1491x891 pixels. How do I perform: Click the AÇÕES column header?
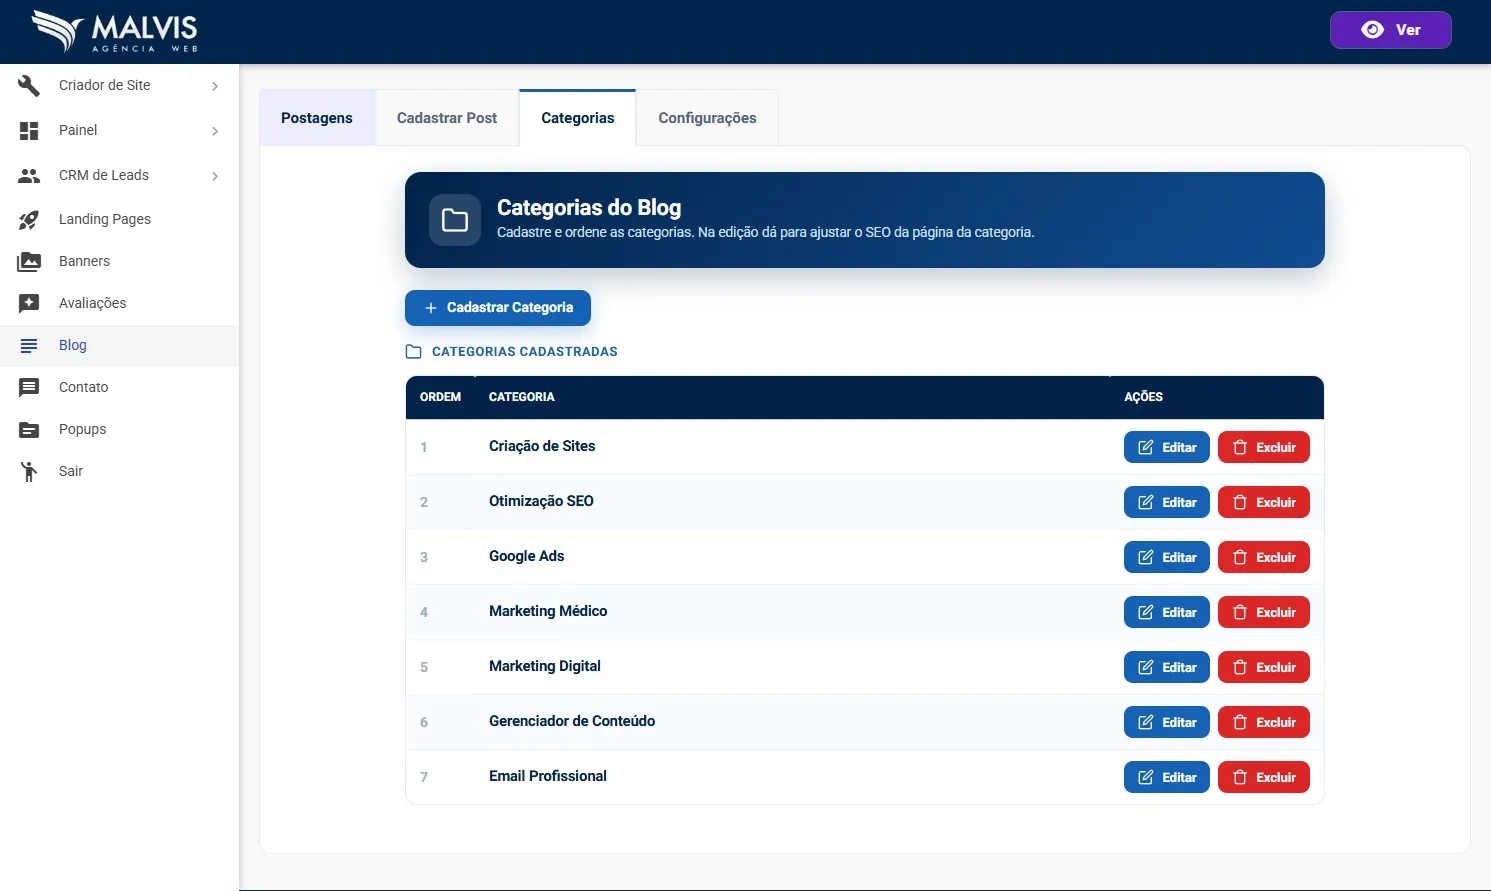(1143, 397)
